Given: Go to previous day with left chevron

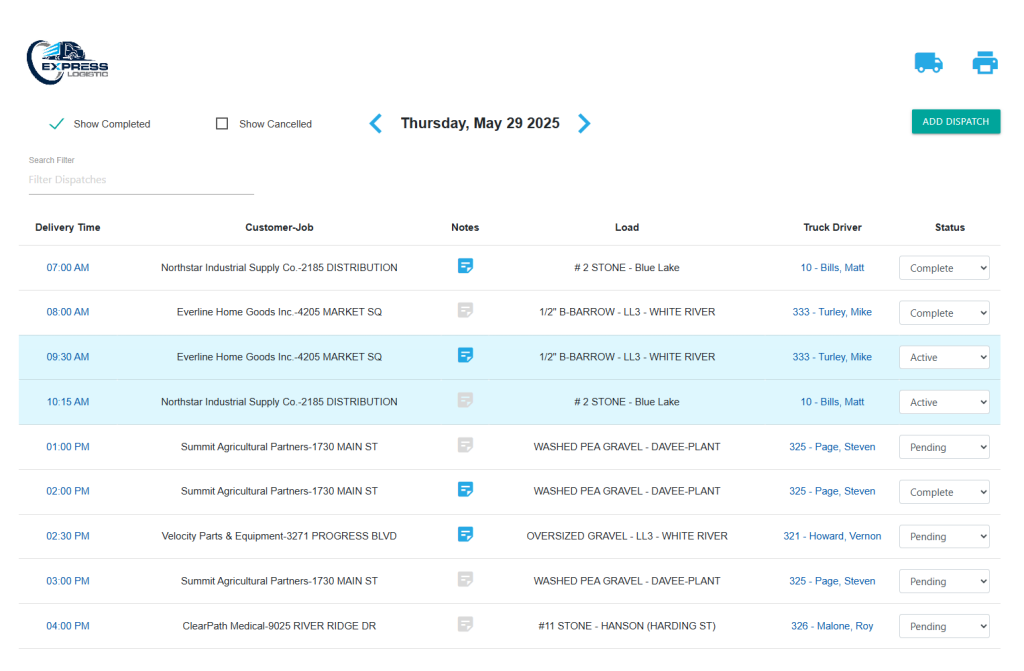Looking at the screenshot, I should [376, 123].
